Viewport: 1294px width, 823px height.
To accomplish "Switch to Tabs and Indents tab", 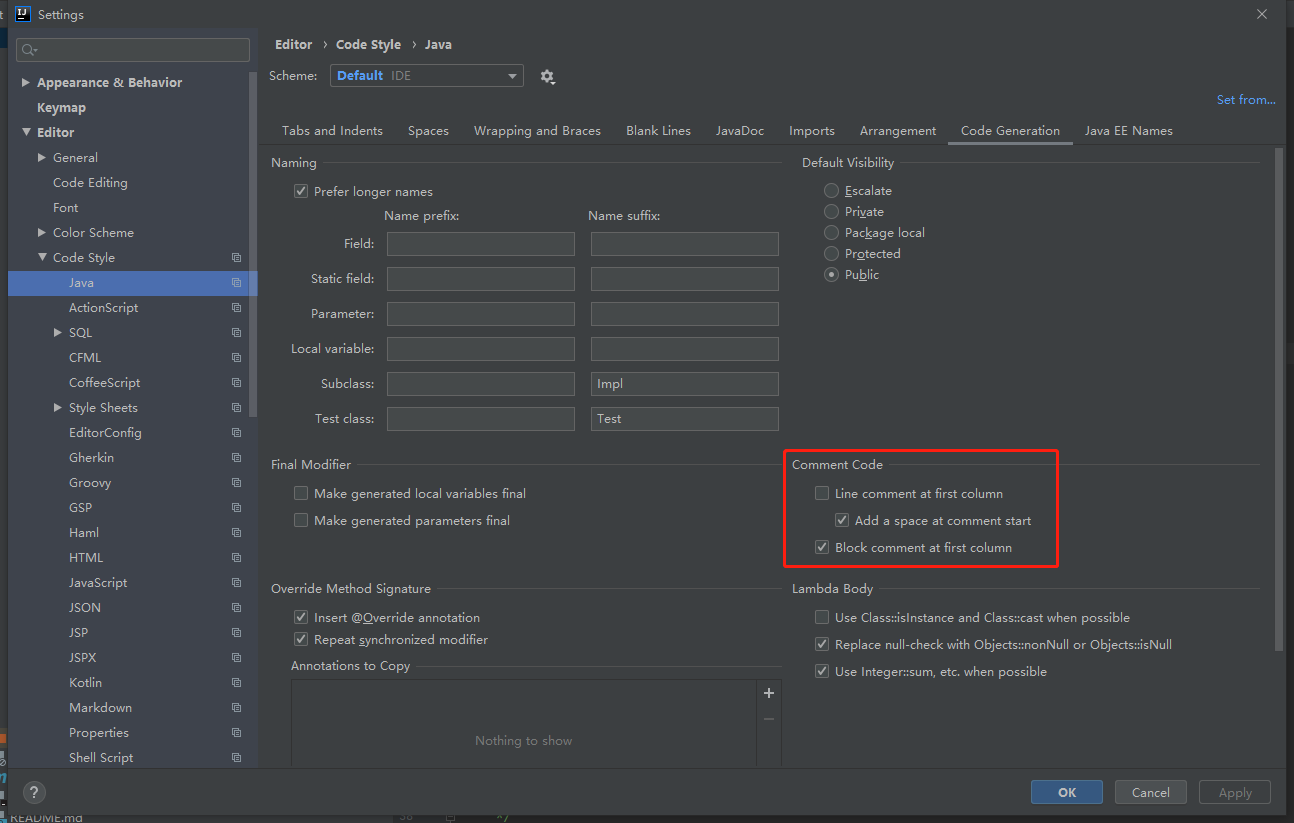I will [332, 131].
